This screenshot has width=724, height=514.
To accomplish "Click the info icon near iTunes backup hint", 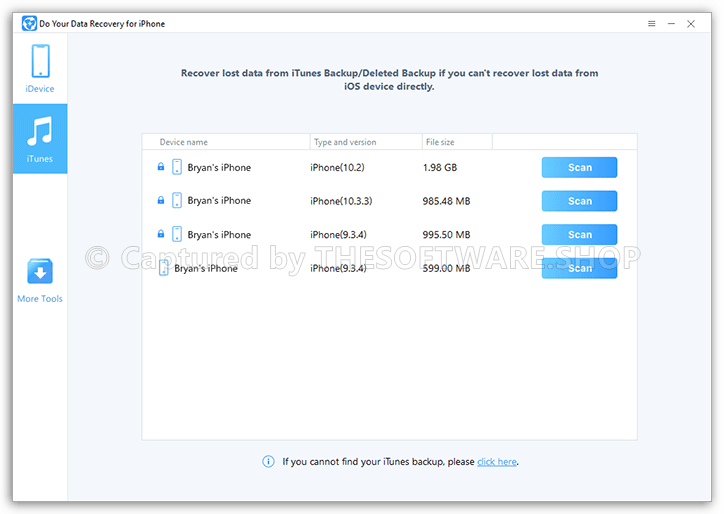I will [268, 461].
